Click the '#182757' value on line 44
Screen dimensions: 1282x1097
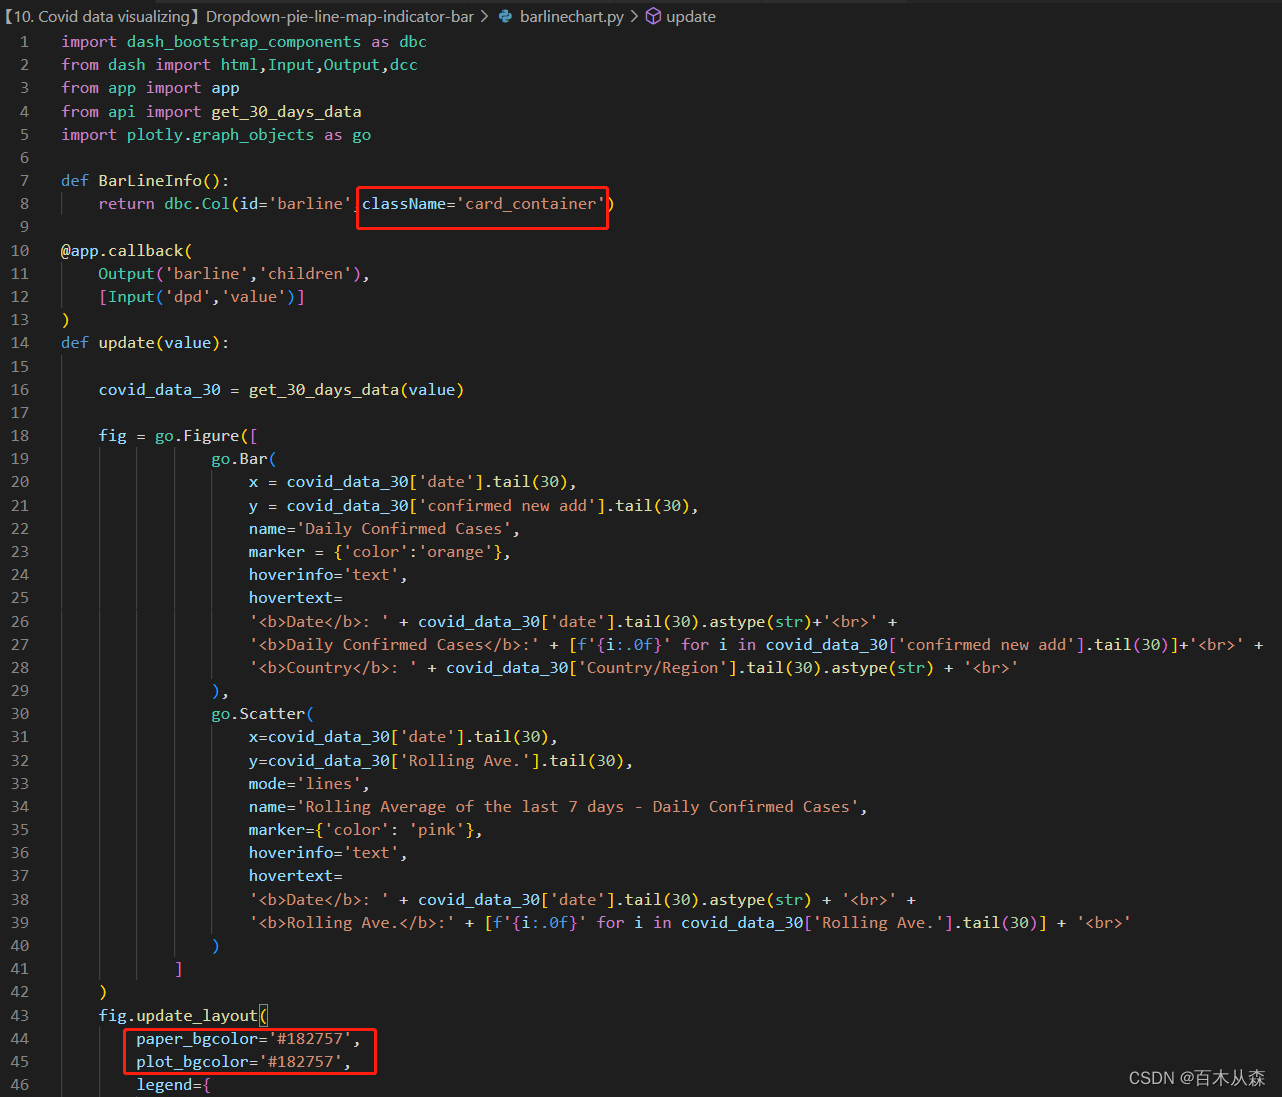click(x=310, y=1039)
